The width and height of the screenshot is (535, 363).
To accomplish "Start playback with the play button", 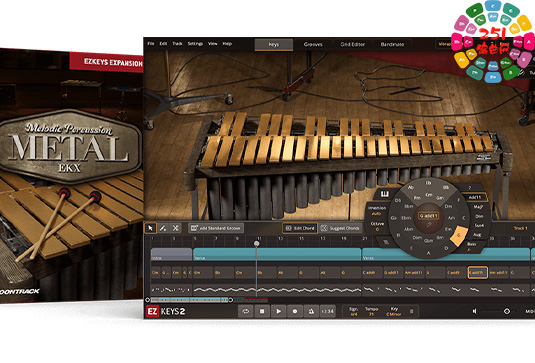I will 278,311.
